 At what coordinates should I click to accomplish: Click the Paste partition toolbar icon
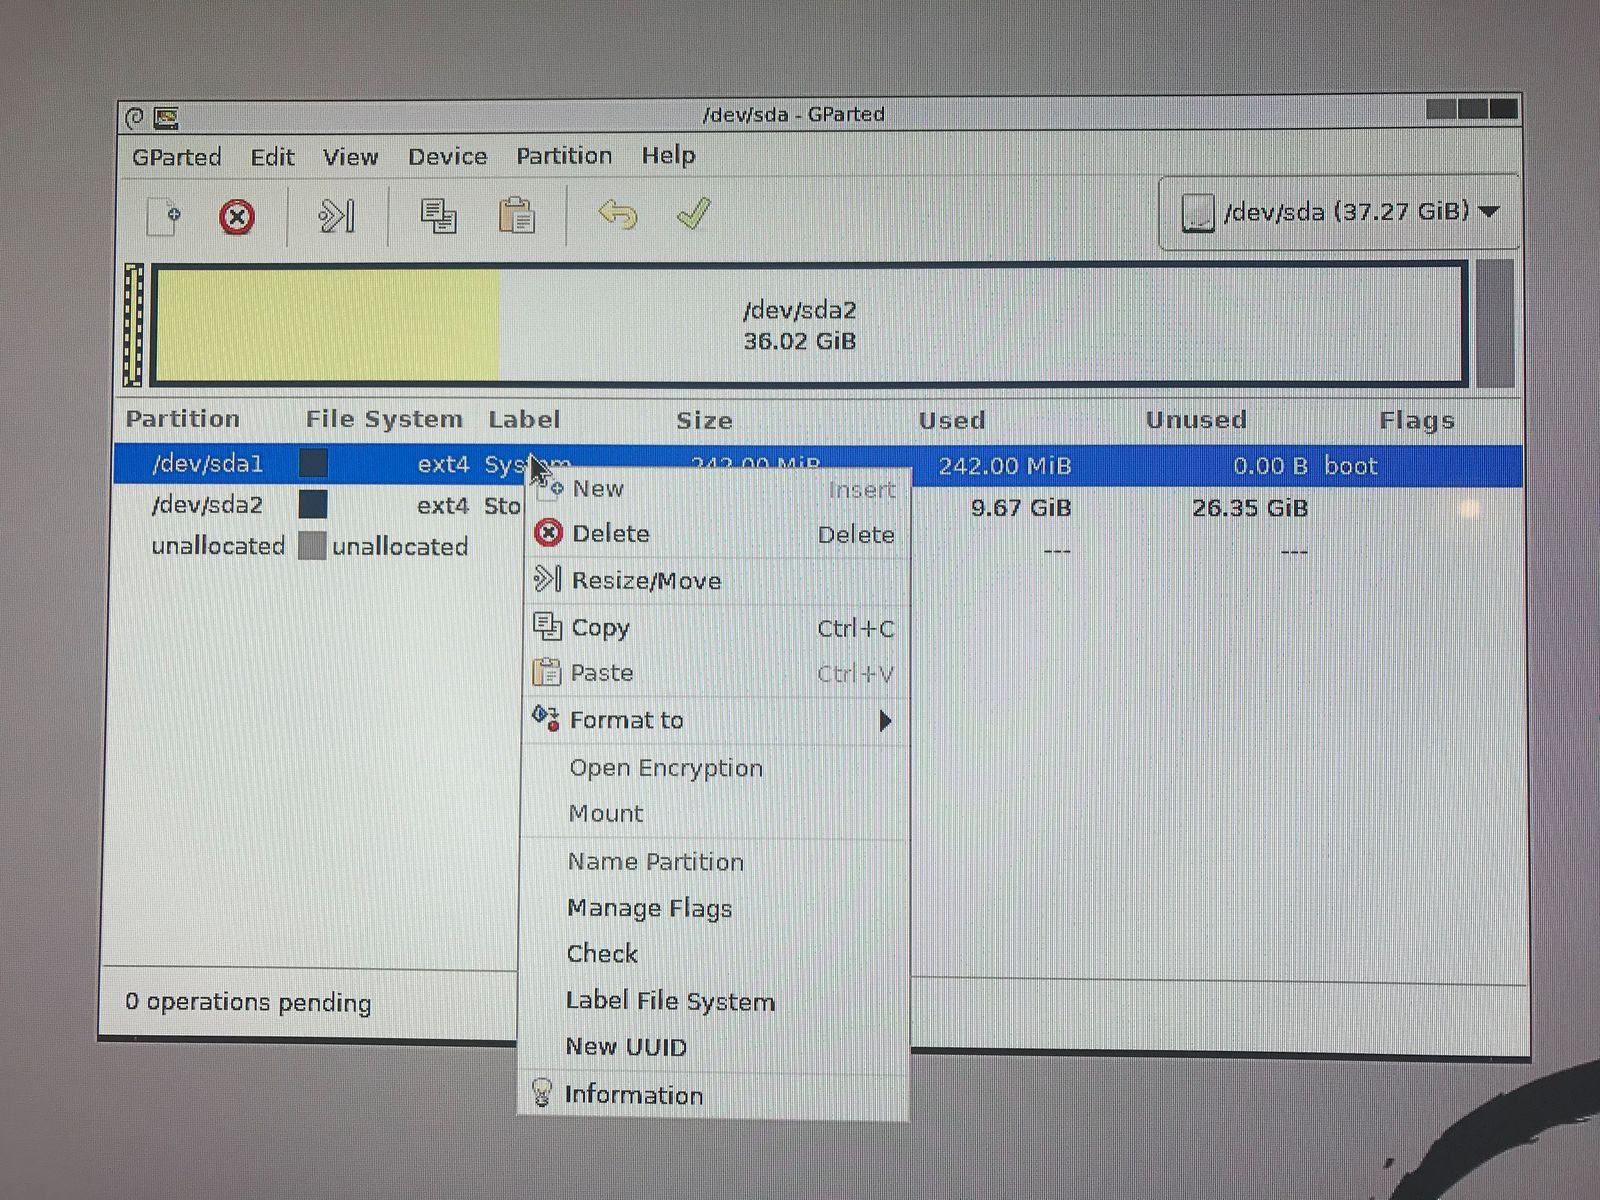516,216
